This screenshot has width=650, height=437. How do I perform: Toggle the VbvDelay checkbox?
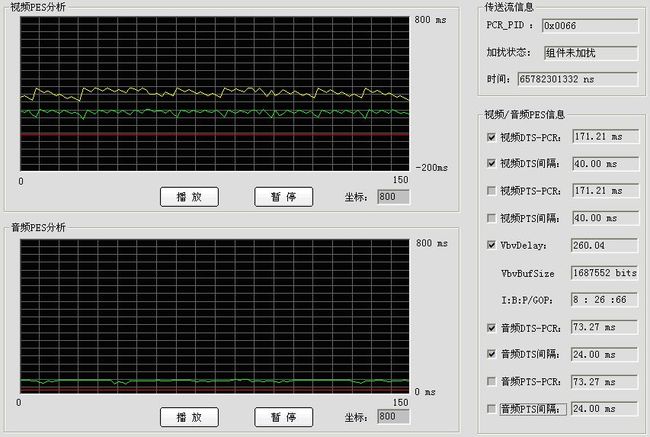[x=491, y=245]
